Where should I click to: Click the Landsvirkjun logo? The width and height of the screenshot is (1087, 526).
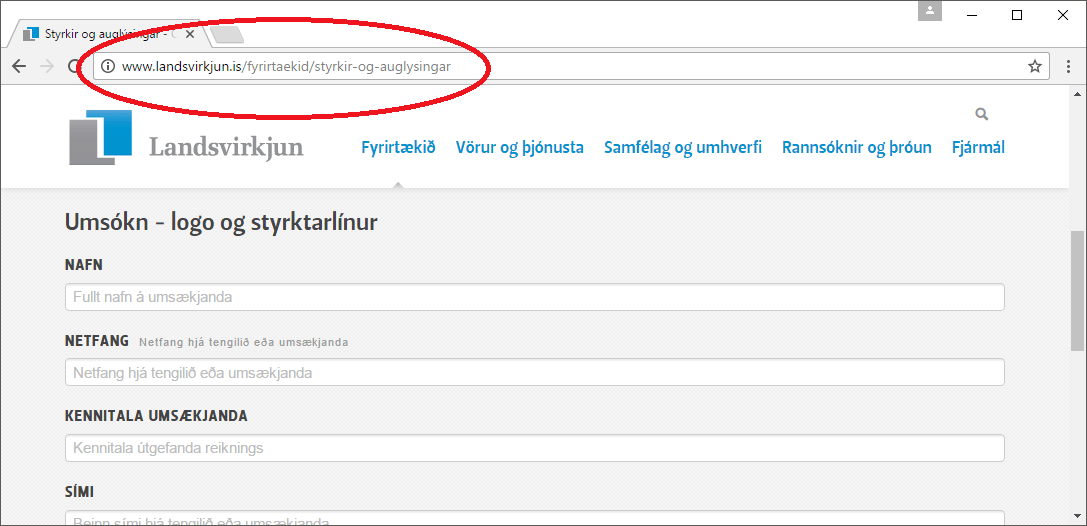186,138
